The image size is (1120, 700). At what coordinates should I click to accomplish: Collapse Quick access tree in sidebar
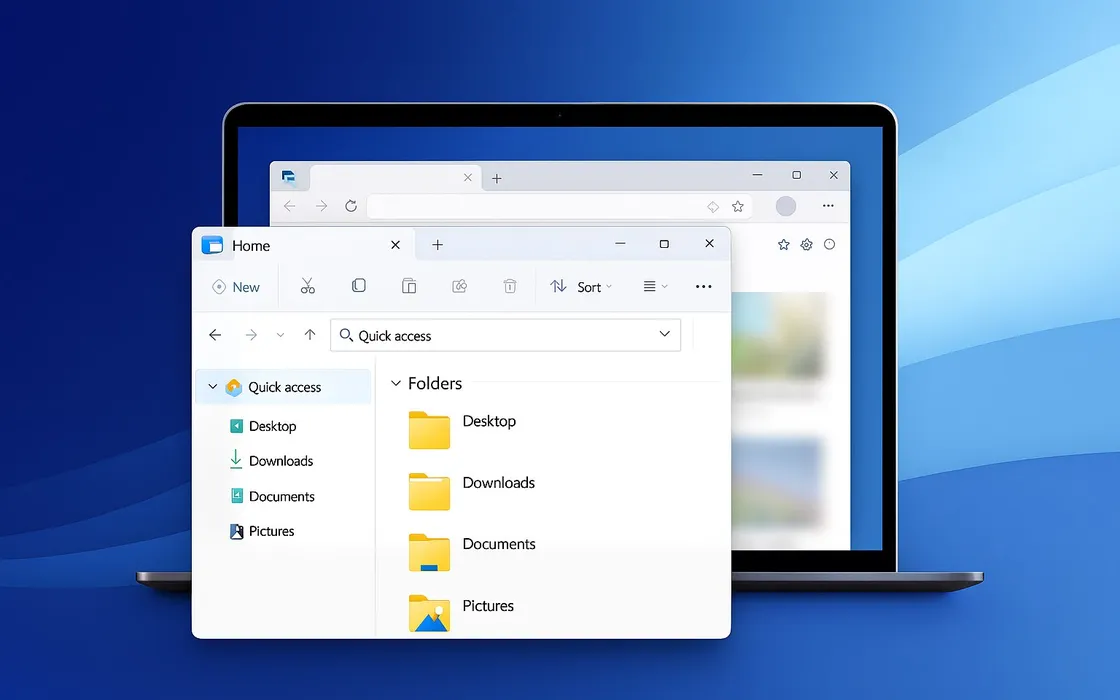pos(212,388)
